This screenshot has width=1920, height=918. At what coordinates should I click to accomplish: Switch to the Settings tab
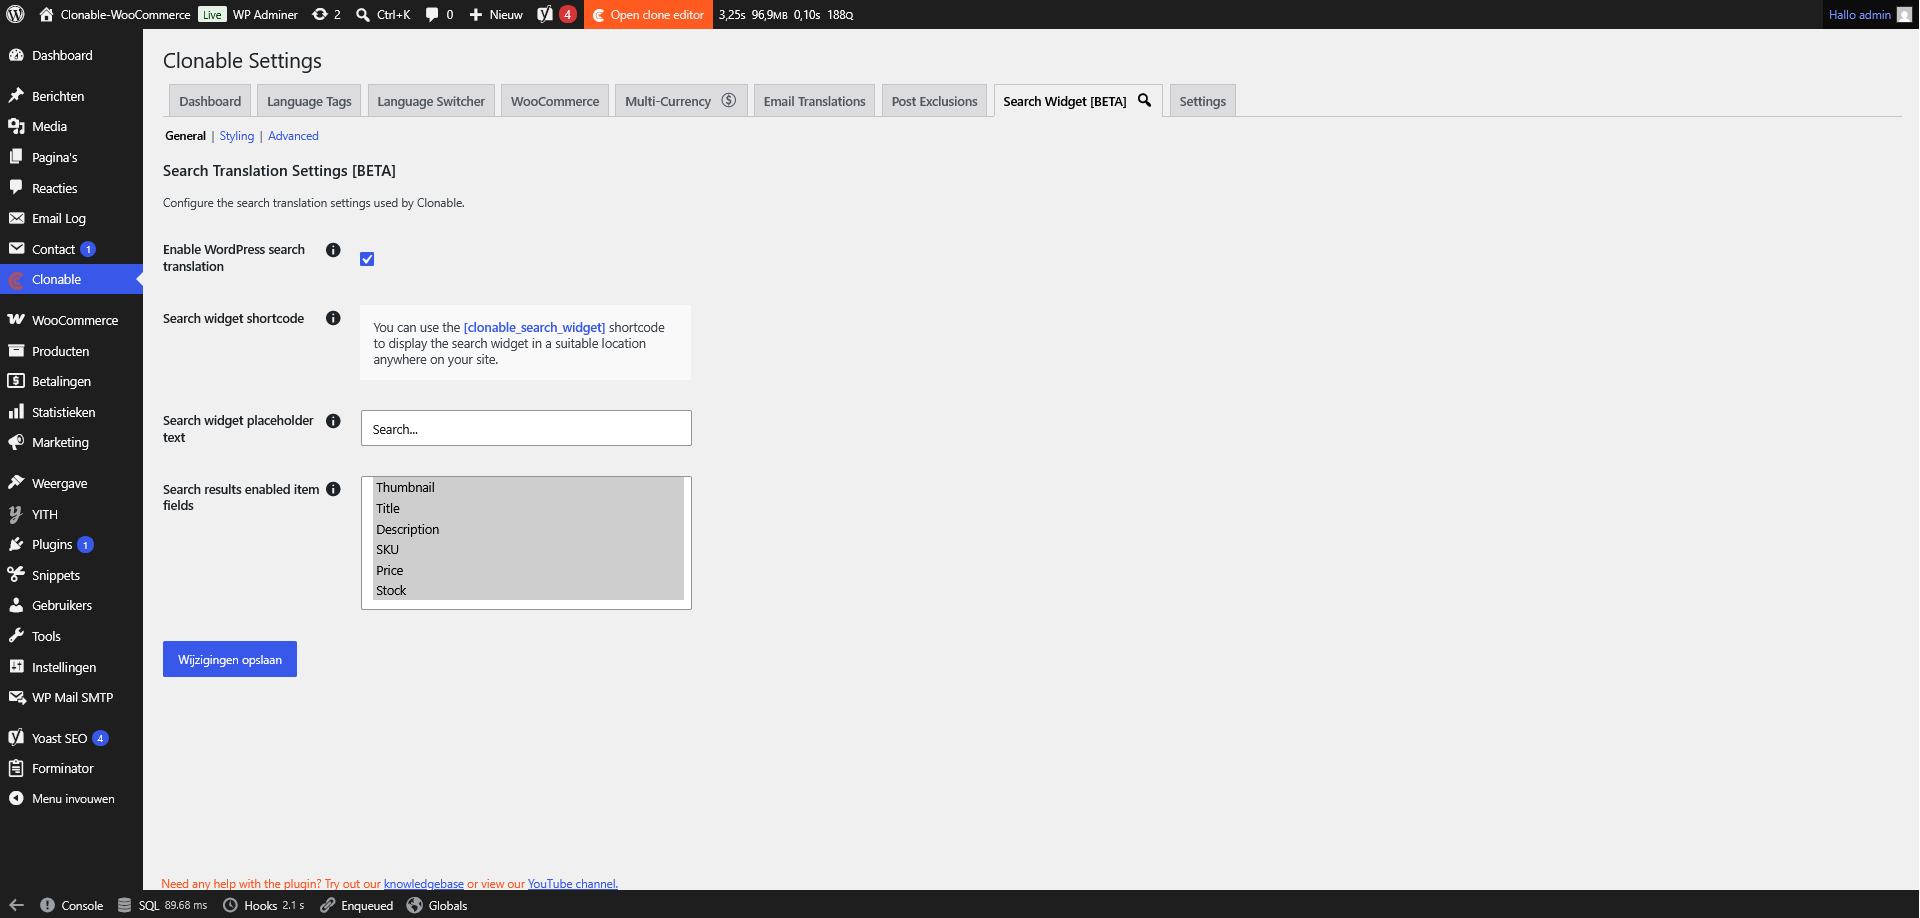coord(1202,101)
